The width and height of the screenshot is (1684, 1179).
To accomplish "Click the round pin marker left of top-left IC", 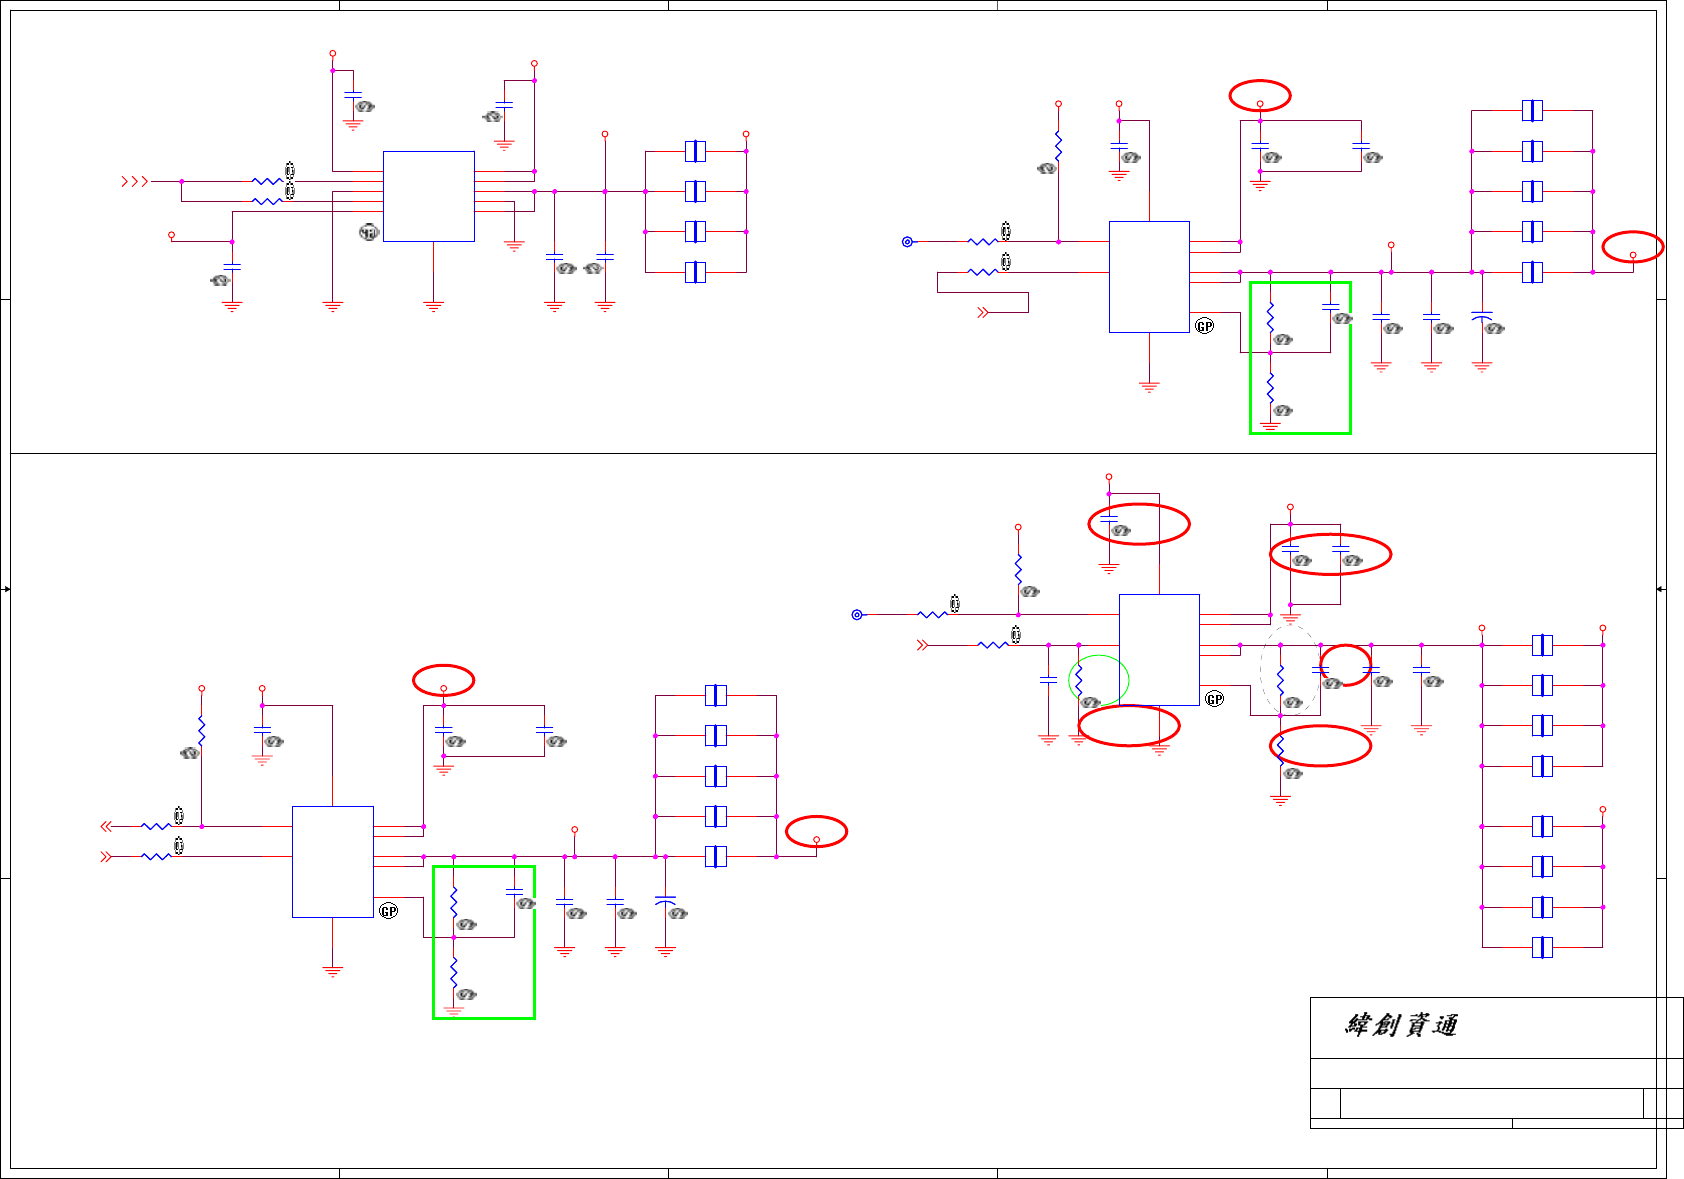I will [x=369, y=232].
